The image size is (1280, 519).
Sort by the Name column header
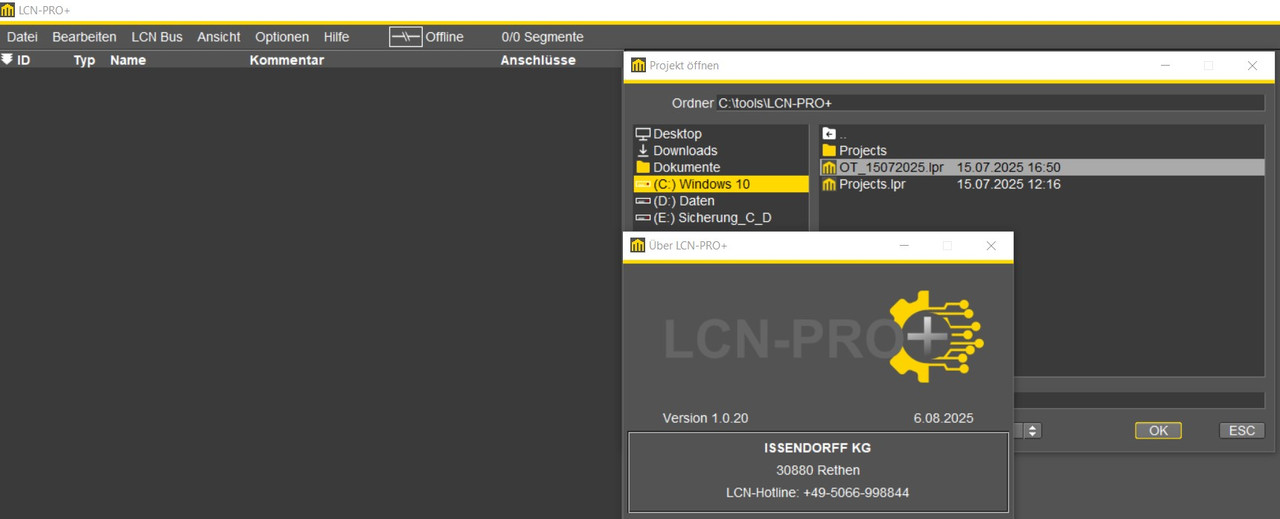click(x=128, y=60)
